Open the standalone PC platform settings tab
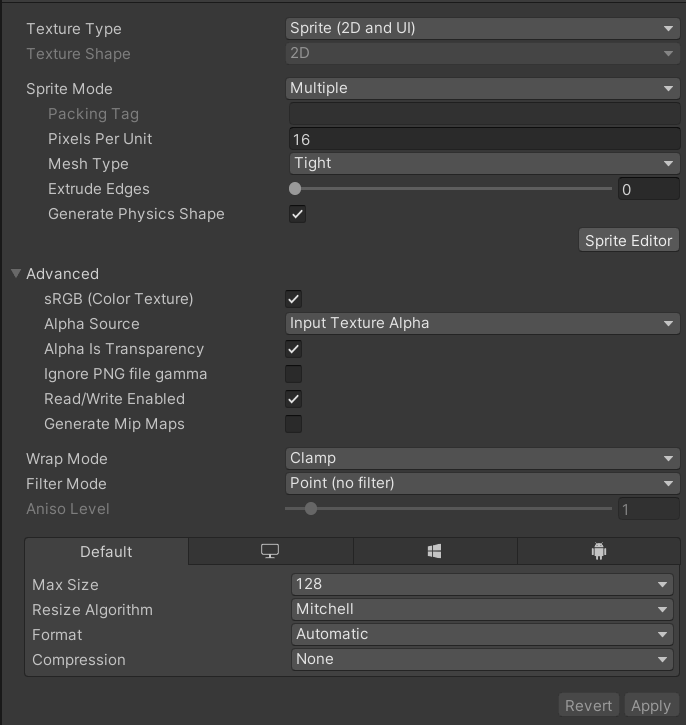The width and height of the screenshot is (686, 725). (270, 551)
